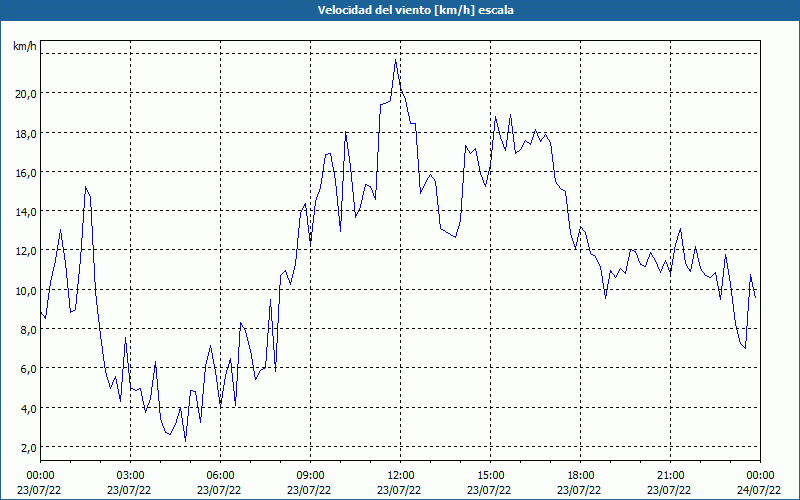Click the 06:00 time axis label
The width and height of the screenshot is (800, 500).
click(220, 476)
